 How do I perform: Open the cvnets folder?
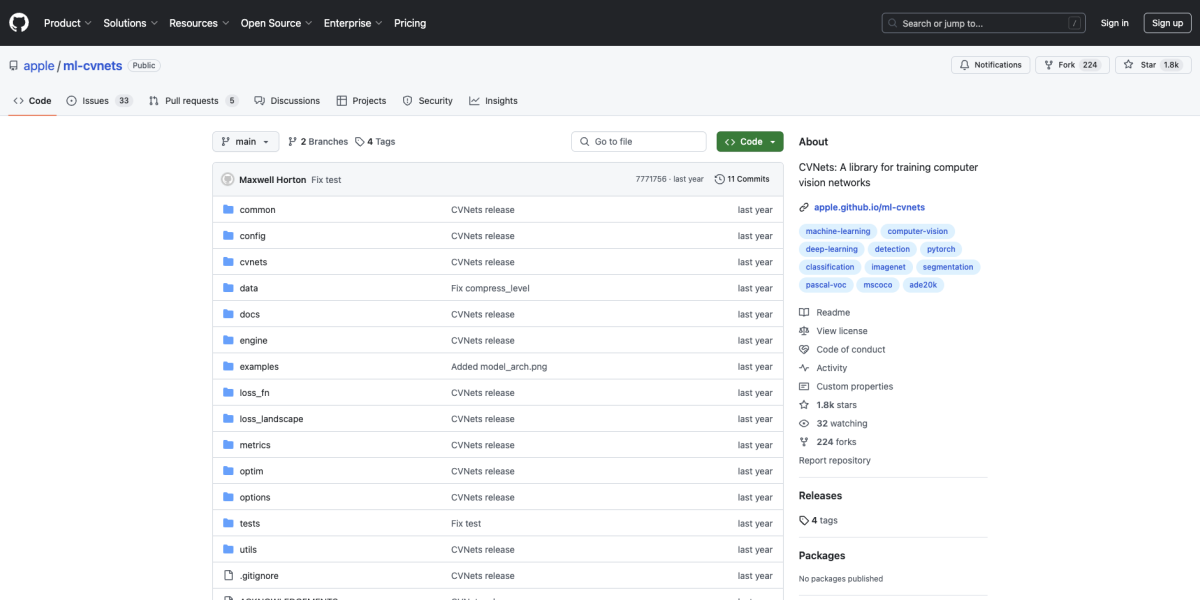pyautogui.click(x=253, y=262)
